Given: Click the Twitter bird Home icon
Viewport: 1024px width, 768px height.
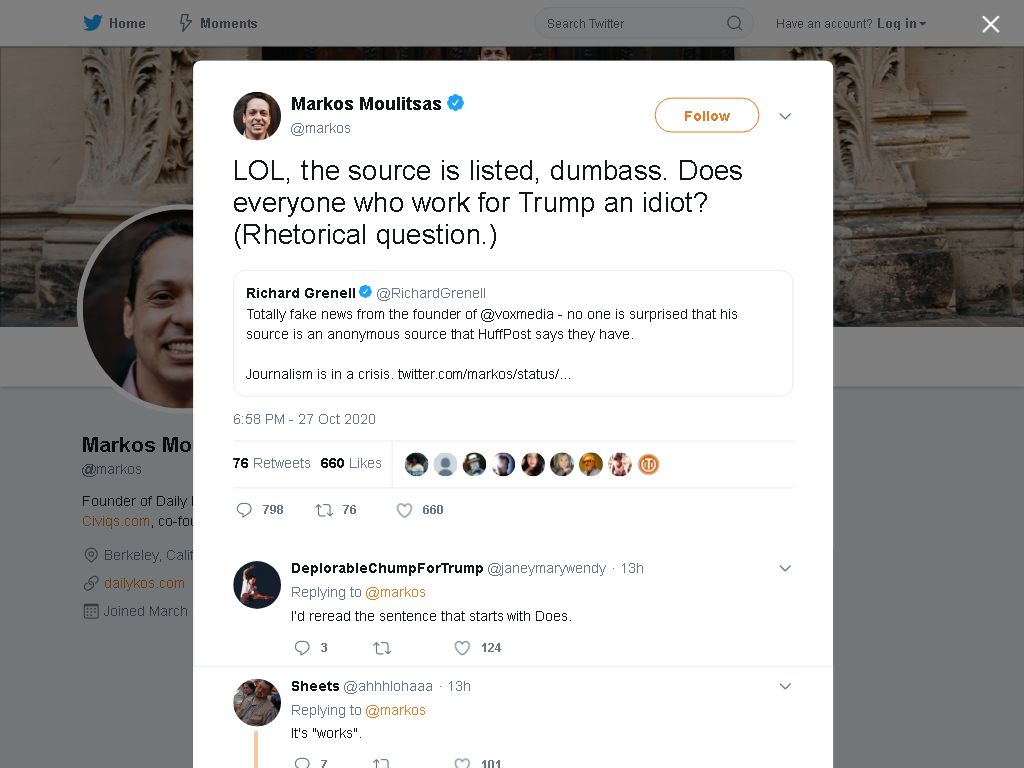Looking at the screenshot, I should coord(93,24).
